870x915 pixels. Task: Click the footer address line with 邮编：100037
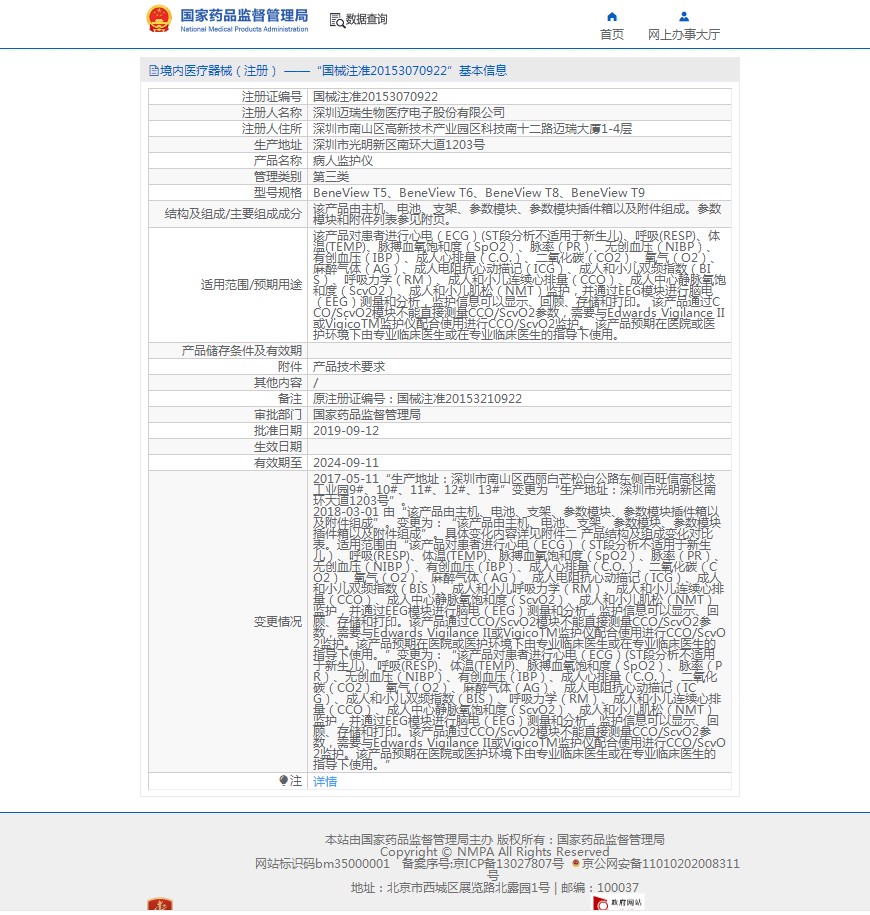(x=495, y=888)
